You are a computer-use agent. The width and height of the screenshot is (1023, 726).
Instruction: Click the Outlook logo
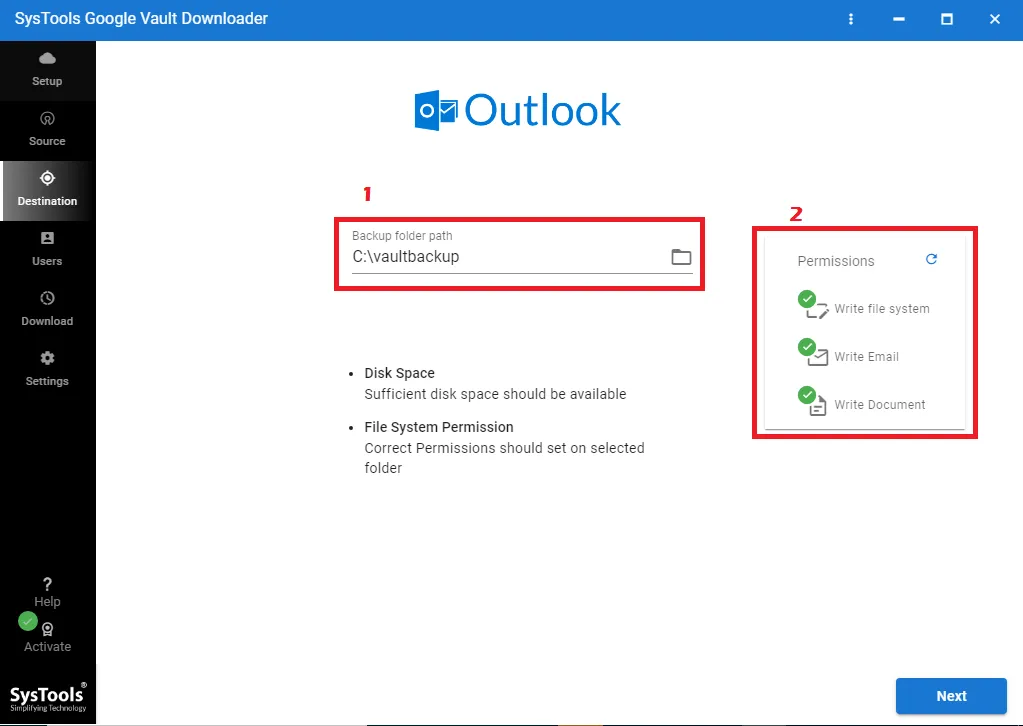pyautogui.click(x=517, y=110)
